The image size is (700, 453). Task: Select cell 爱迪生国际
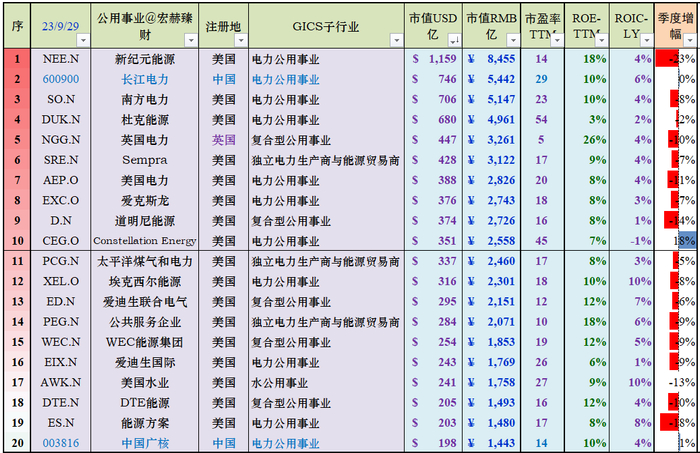[145, 362]
